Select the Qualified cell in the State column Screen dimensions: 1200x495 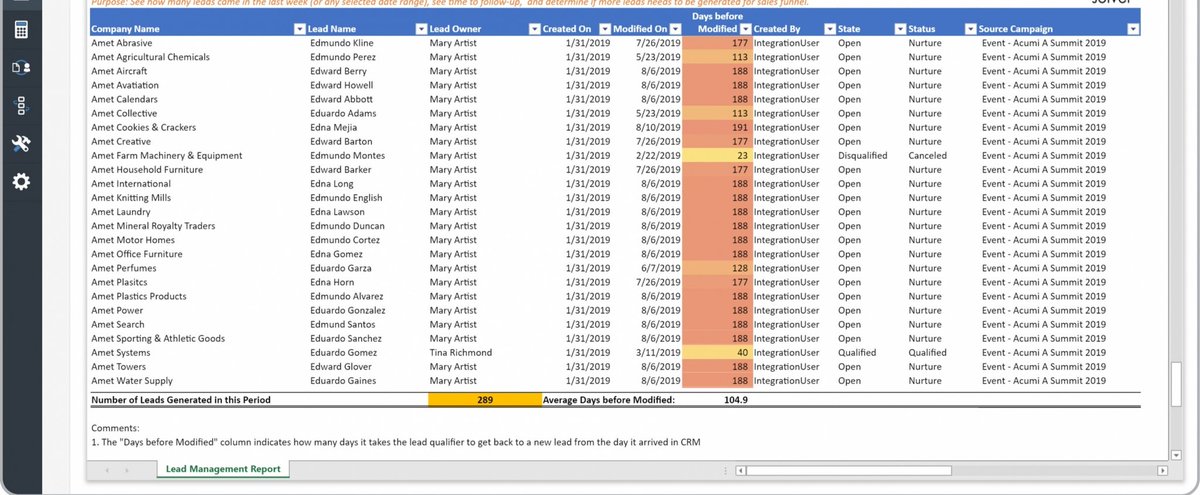[x=857, y=353]
